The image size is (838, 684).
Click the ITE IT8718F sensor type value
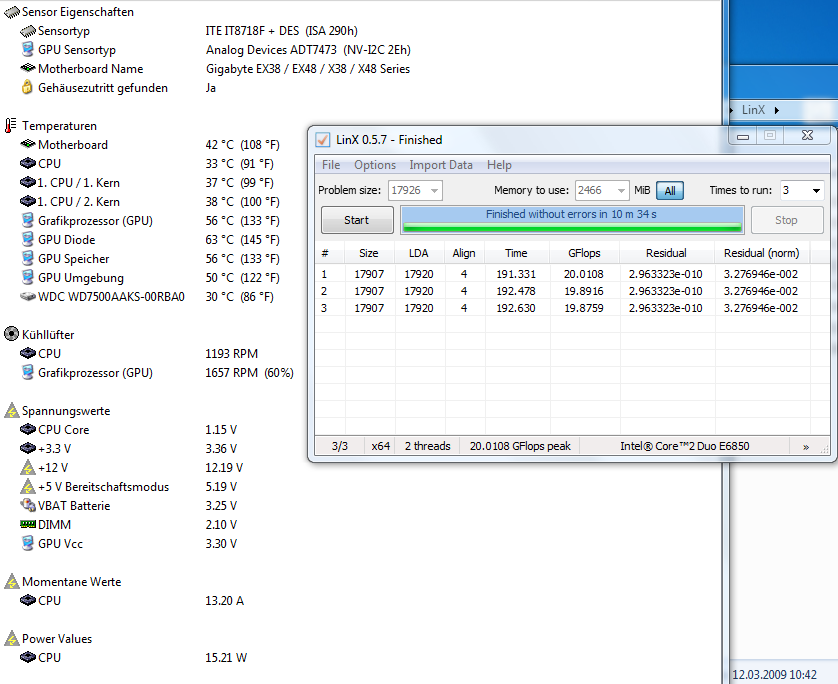282,31
